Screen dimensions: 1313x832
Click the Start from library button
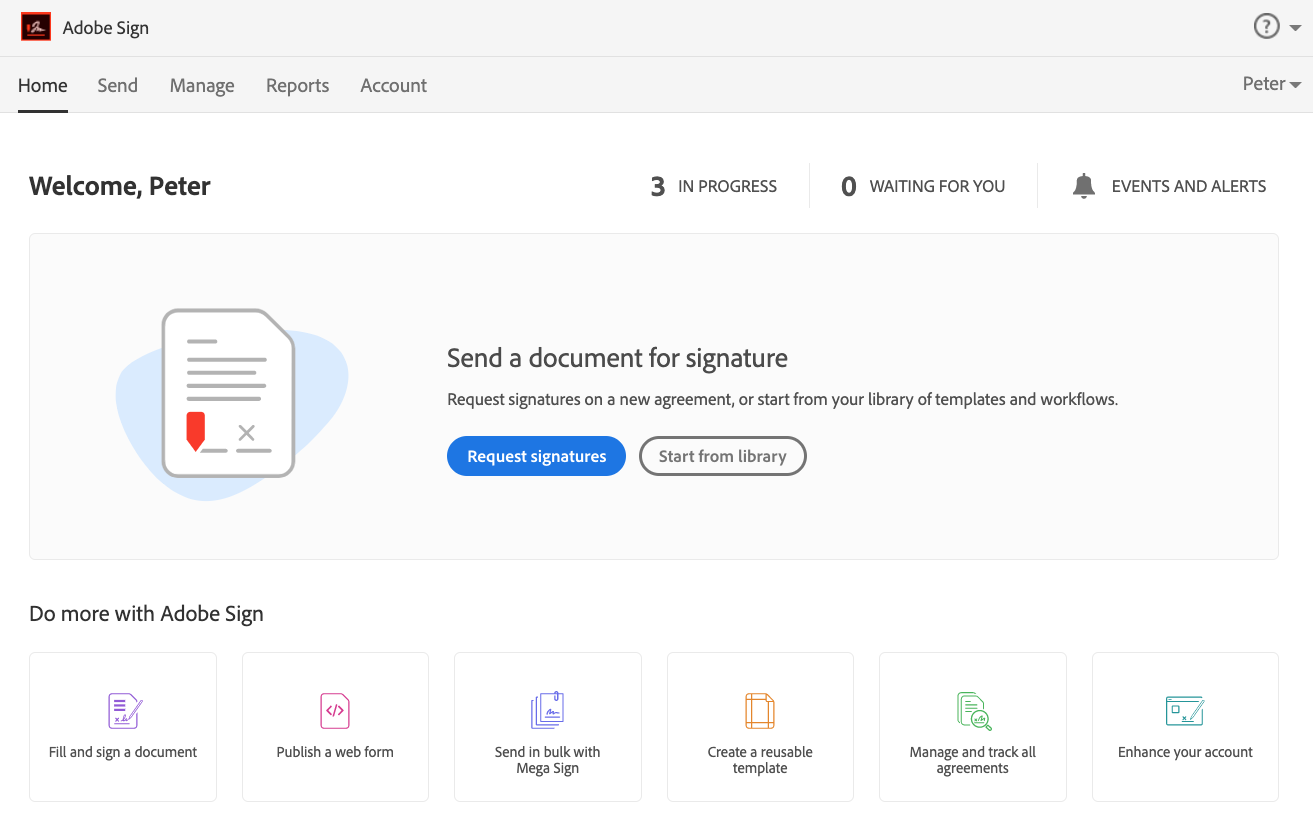point(723,456)
